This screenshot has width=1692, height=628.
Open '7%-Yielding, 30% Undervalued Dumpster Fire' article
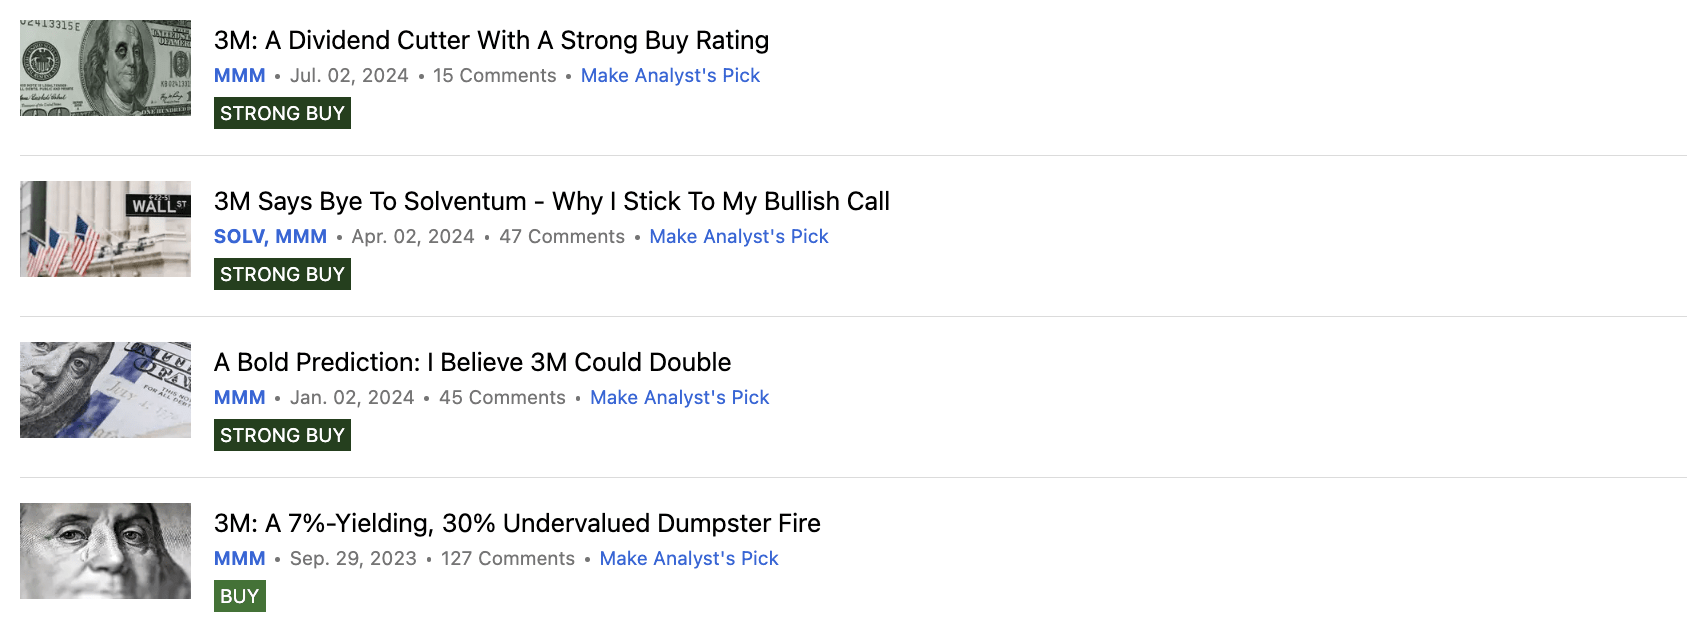point(517,524)
